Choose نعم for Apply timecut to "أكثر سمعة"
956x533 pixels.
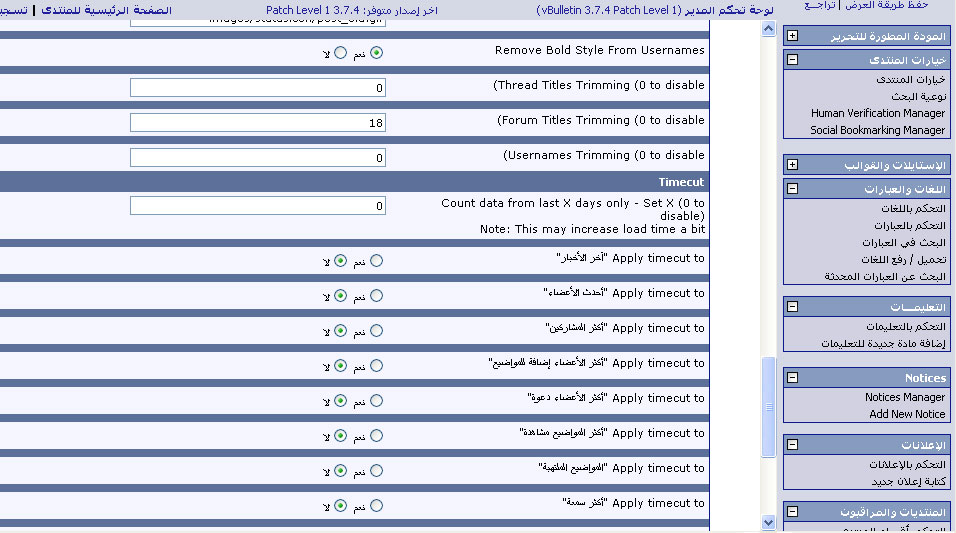coord(376,506)
